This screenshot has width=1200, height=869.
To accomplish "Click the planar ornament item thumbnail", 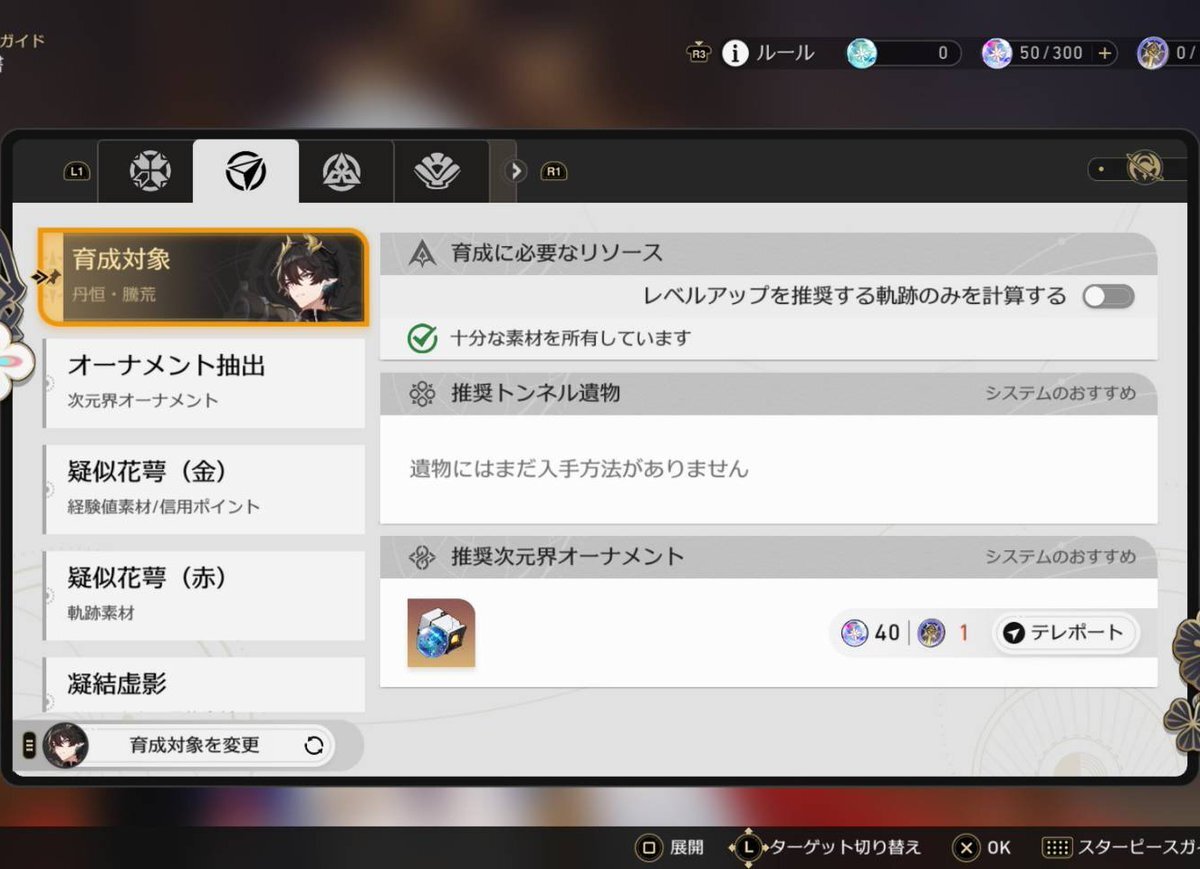I will (441, 633).
